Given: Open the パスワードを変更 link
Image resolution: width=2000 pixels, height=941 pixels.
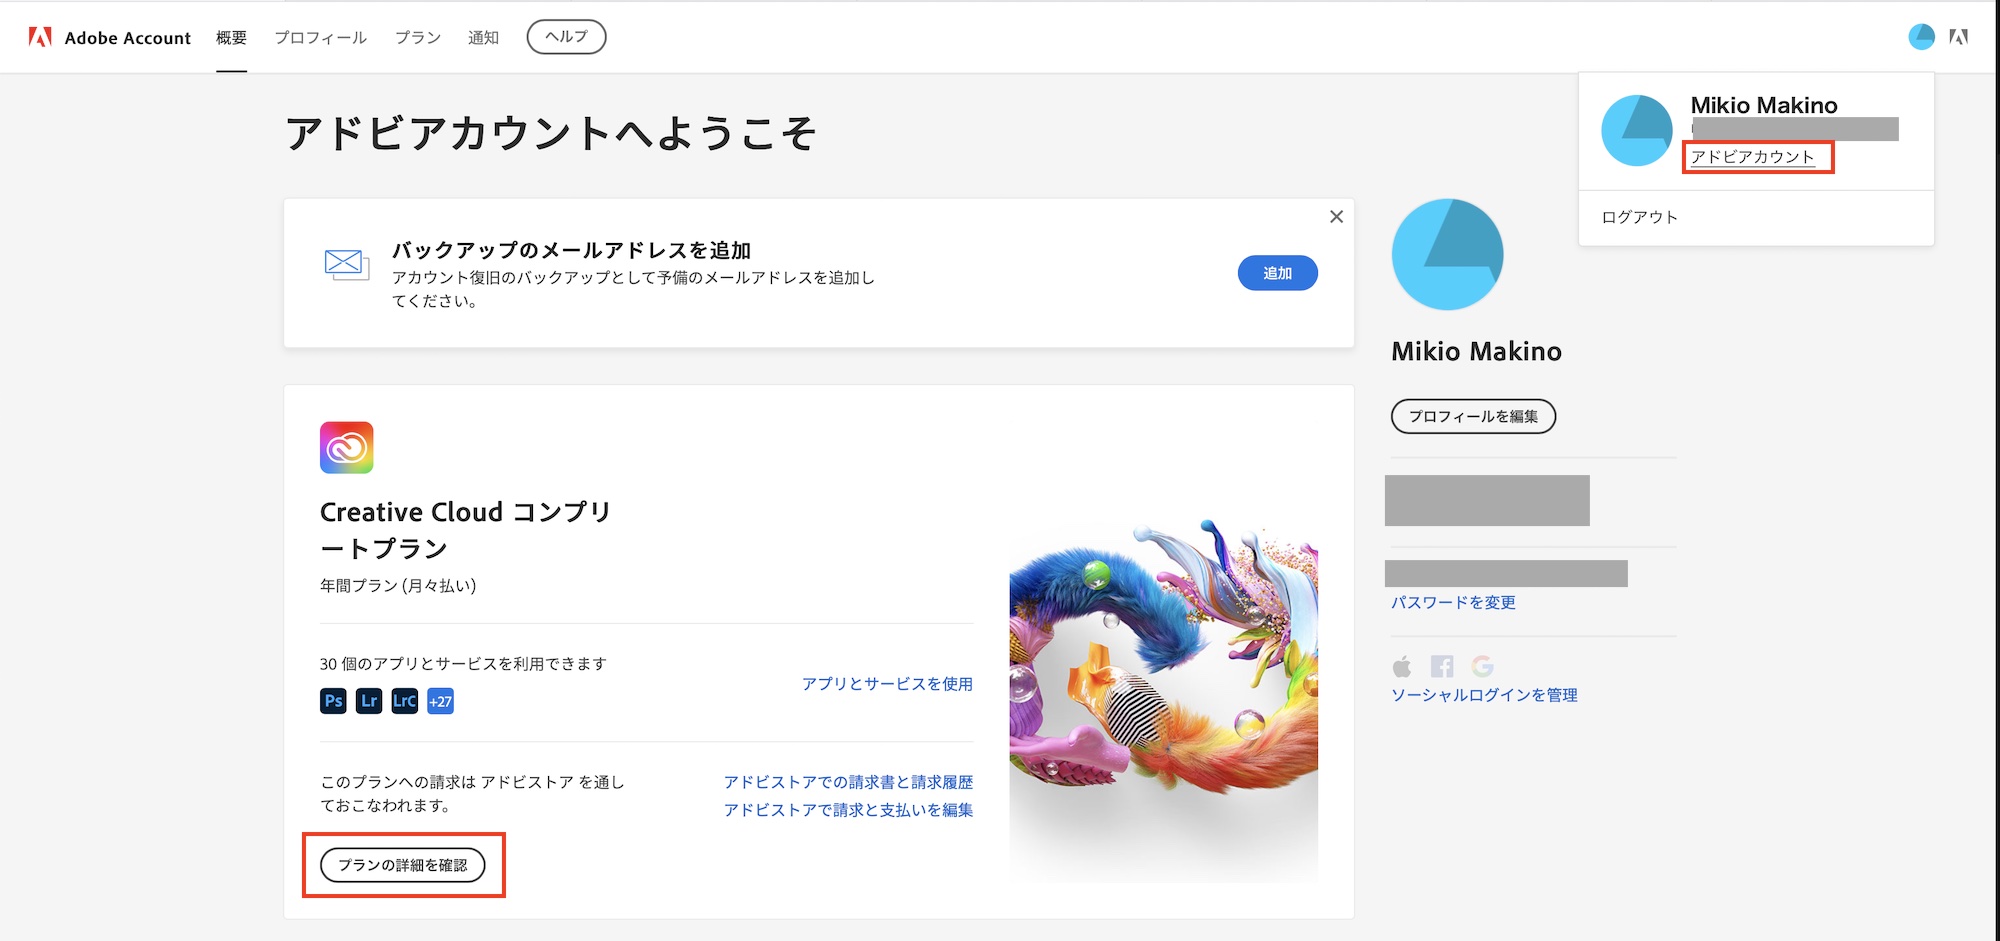Looking at the screenshot, I should click(1453, 602).
